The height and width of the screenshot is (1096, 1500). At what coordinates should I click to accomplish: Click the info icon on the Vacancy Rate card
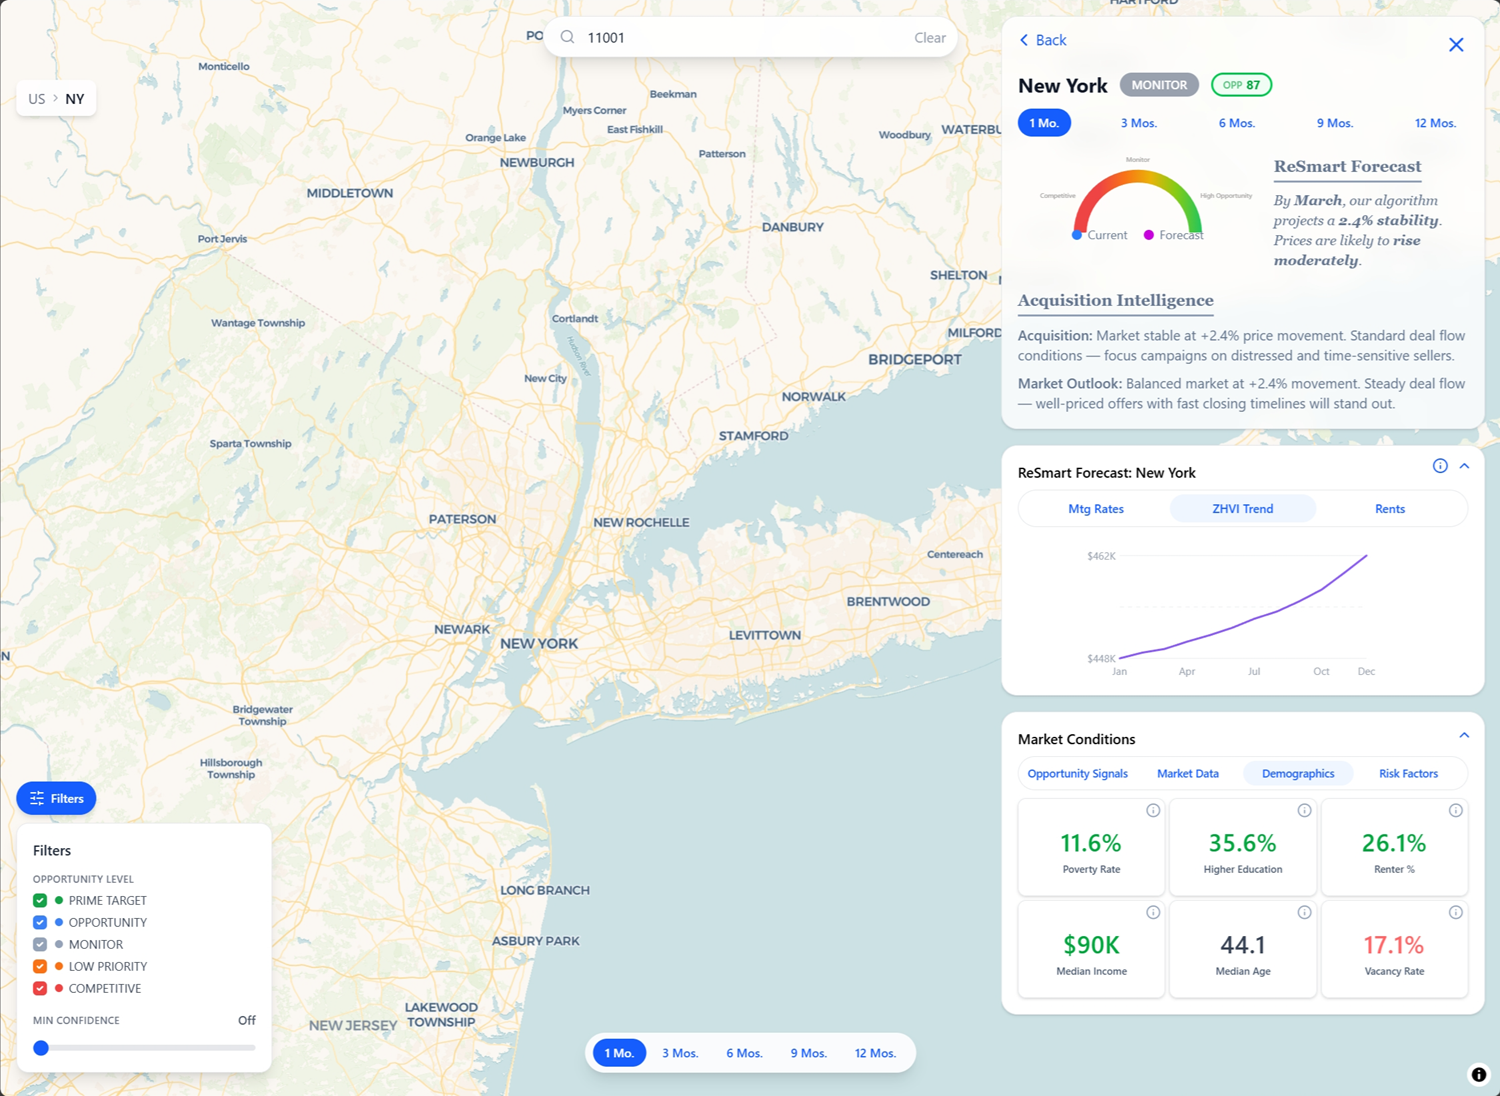click(1456, 912)
